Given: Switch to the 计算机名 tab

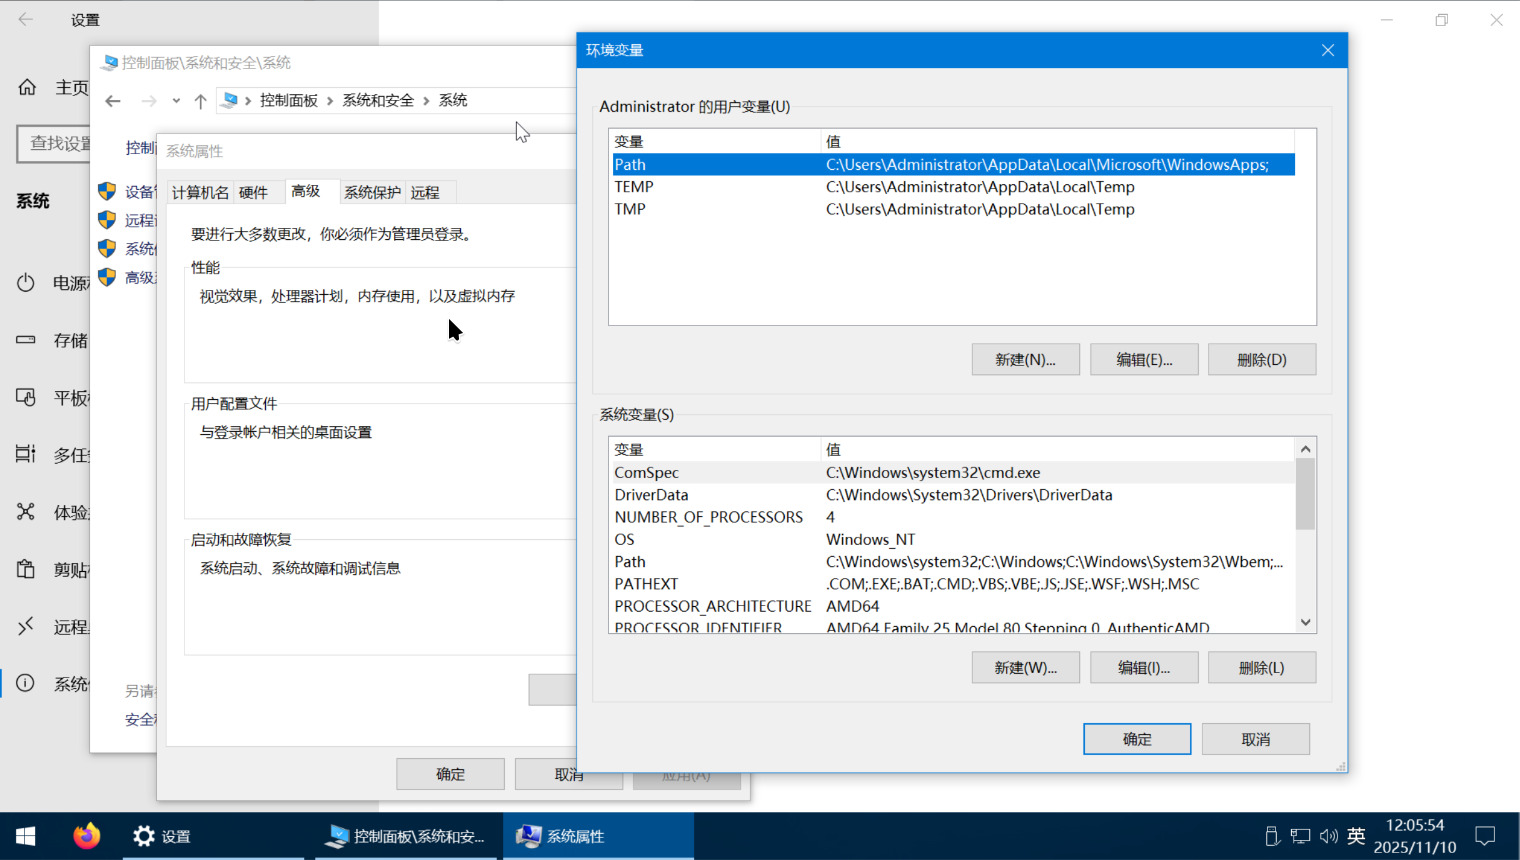Looking at the screenshot, I should click(200, 192).
